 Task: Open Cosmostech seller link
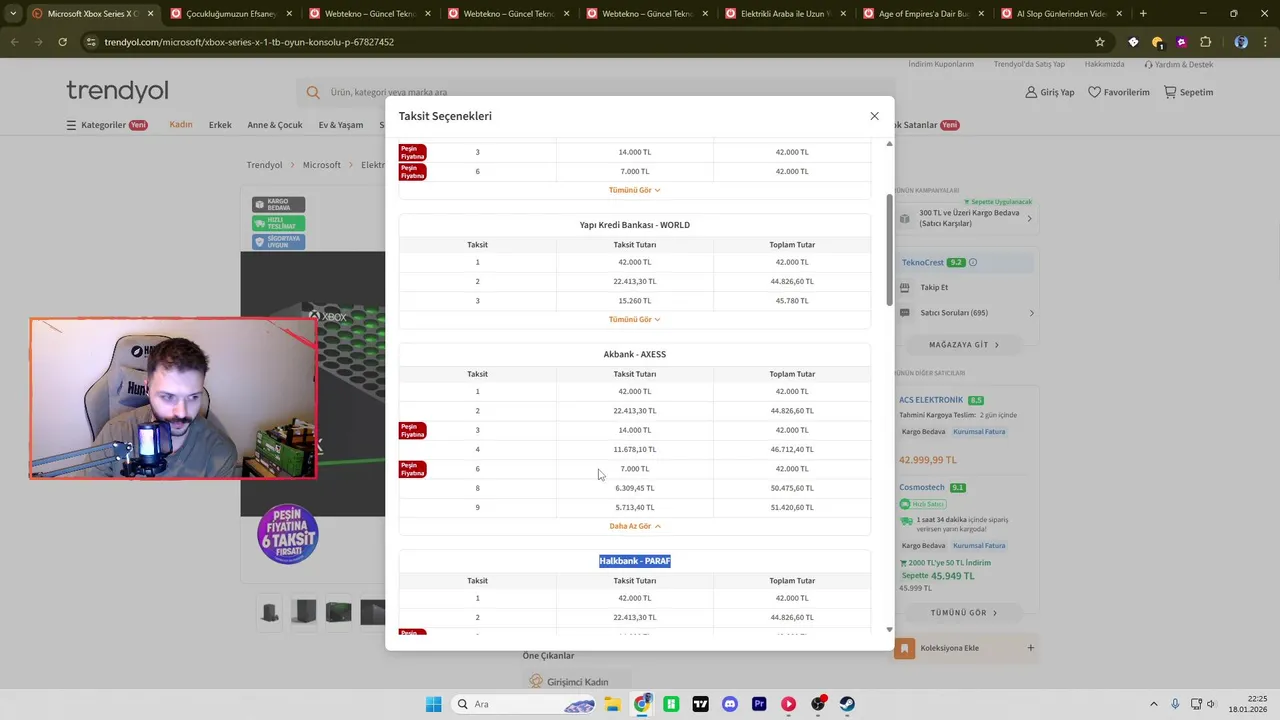pos(922,488)
